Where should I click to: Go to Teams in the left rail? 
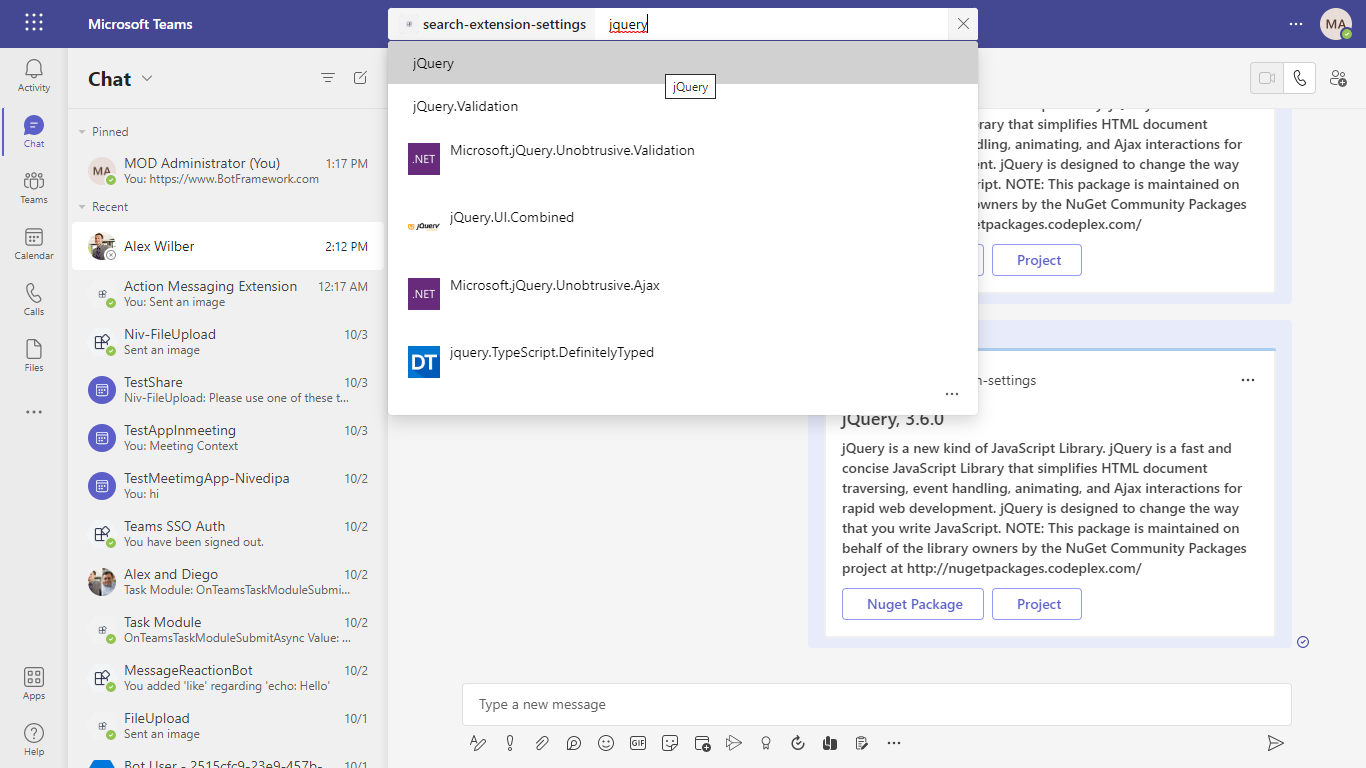34,187
